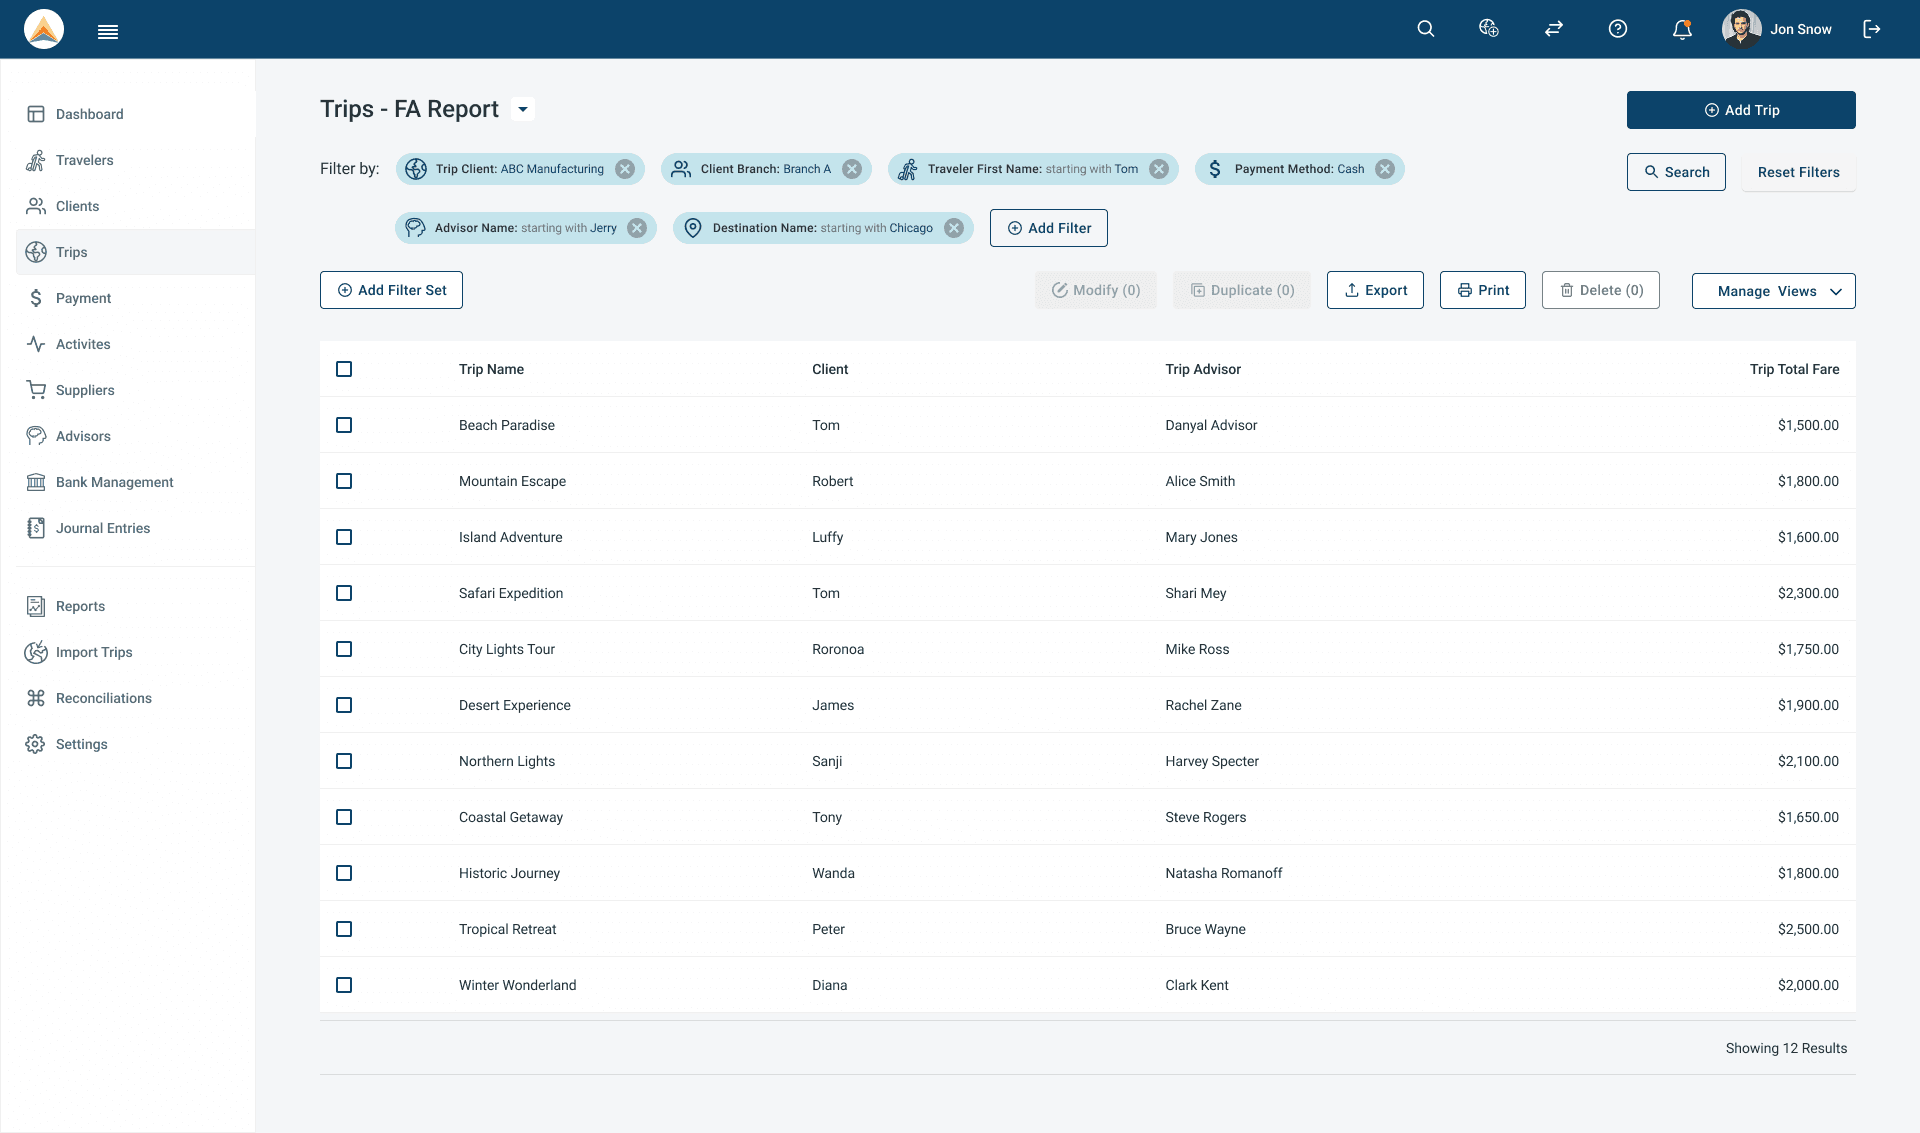Viewport: 1920px width, 1133px height.
Task: Select the Northern Lights trip checkbox
Action: click(344, 761)
